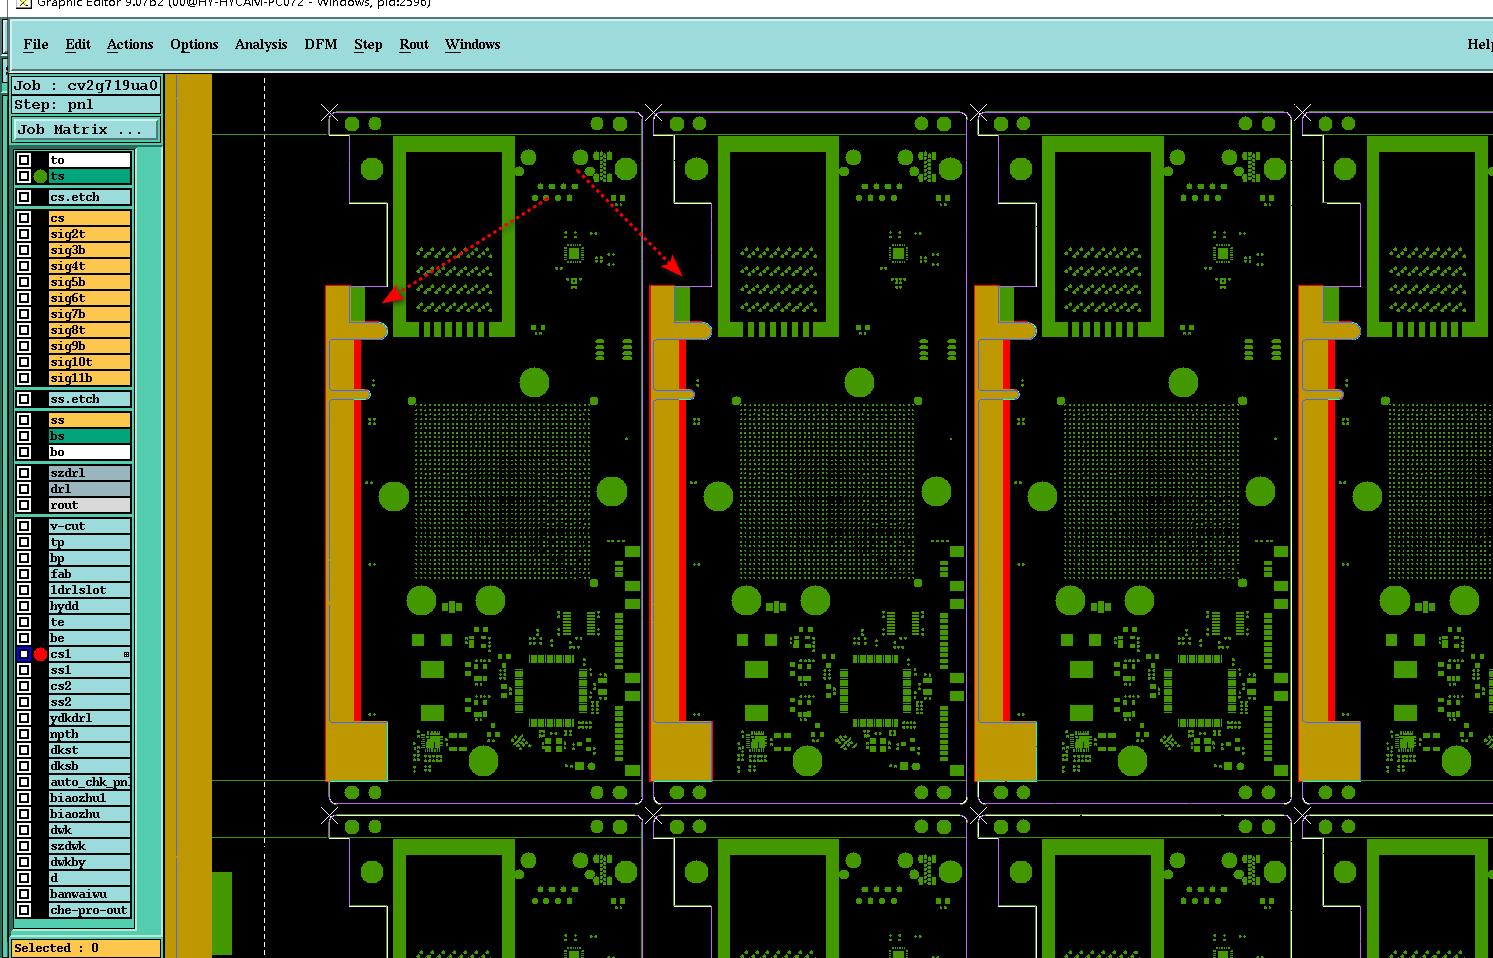
Task: Select the hydd layer name
Action: pos(89,606)
